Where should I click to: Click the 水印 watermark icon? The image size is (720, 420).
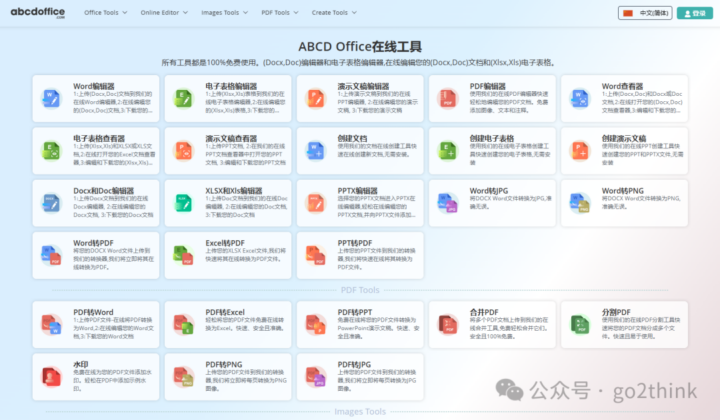pos(51,376)
